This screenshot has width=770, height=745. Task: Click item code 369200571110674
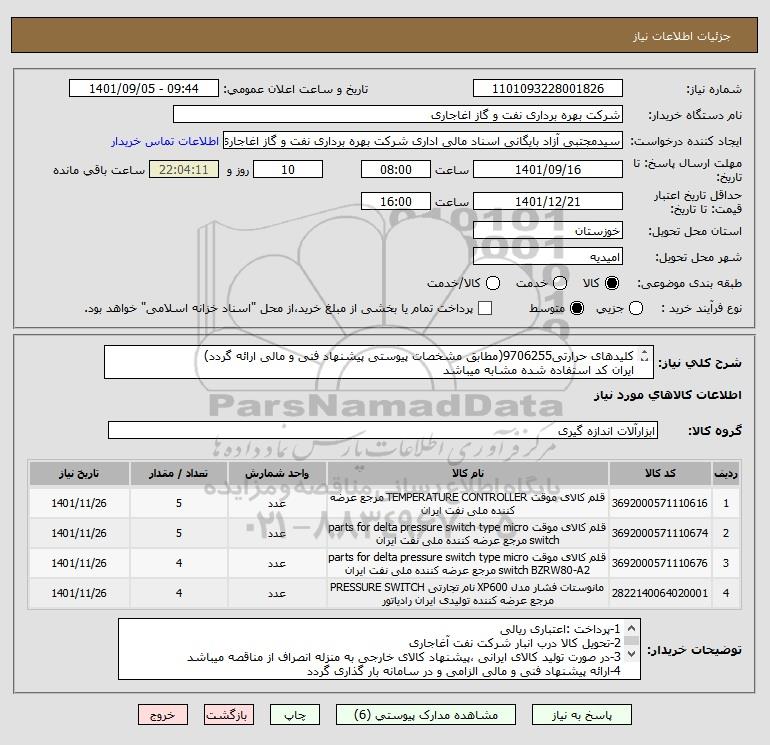pos(660,533)
